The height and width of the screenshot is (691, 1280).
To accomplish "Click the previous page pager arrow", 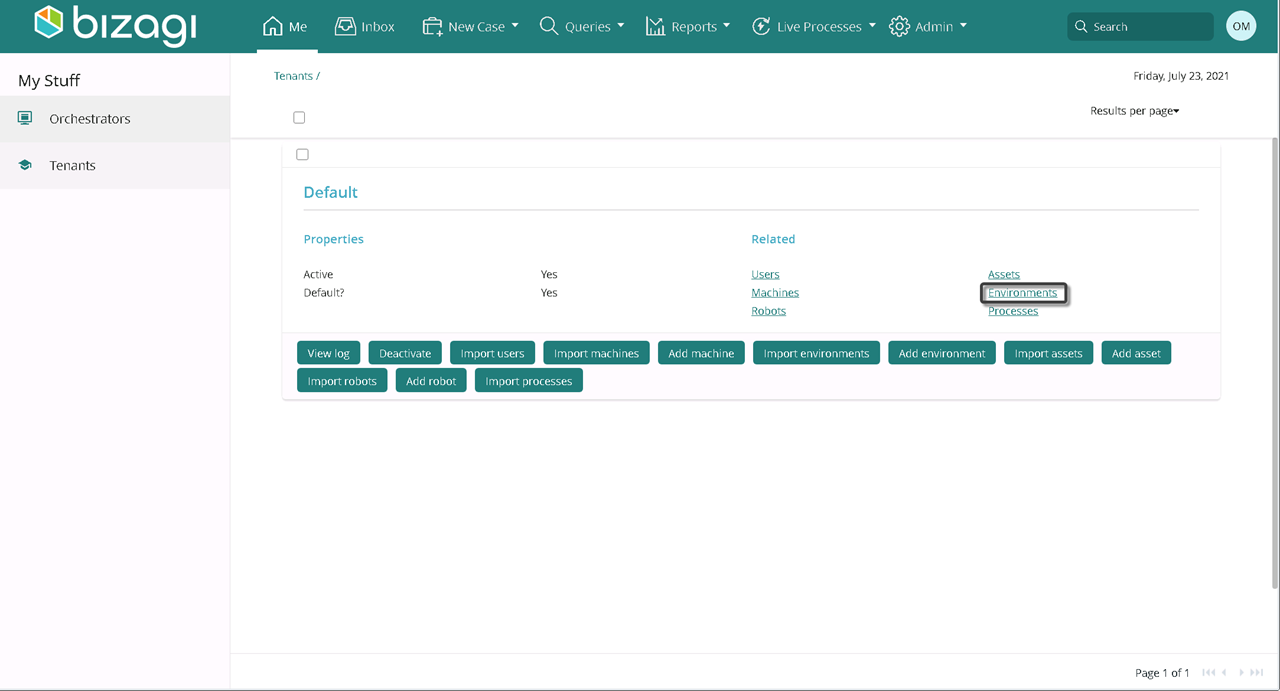I will 1224,673.
